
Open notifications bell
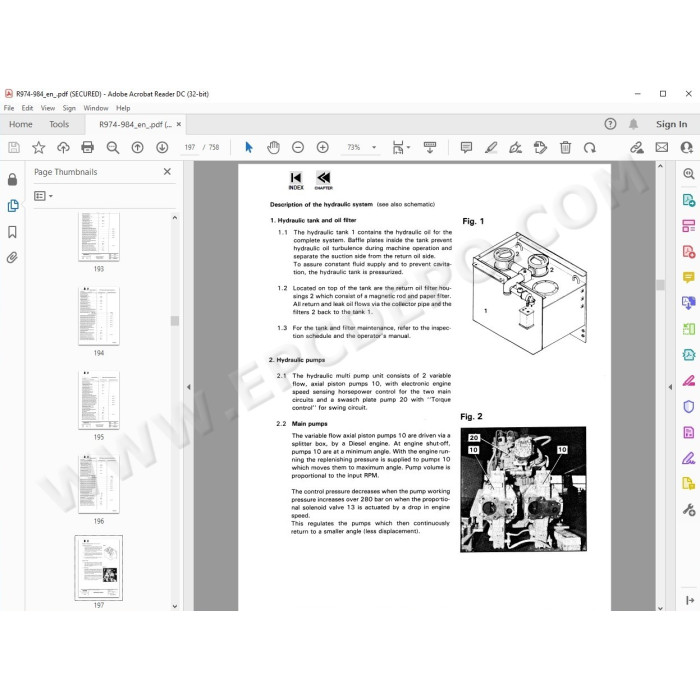[x=633, y=124]
